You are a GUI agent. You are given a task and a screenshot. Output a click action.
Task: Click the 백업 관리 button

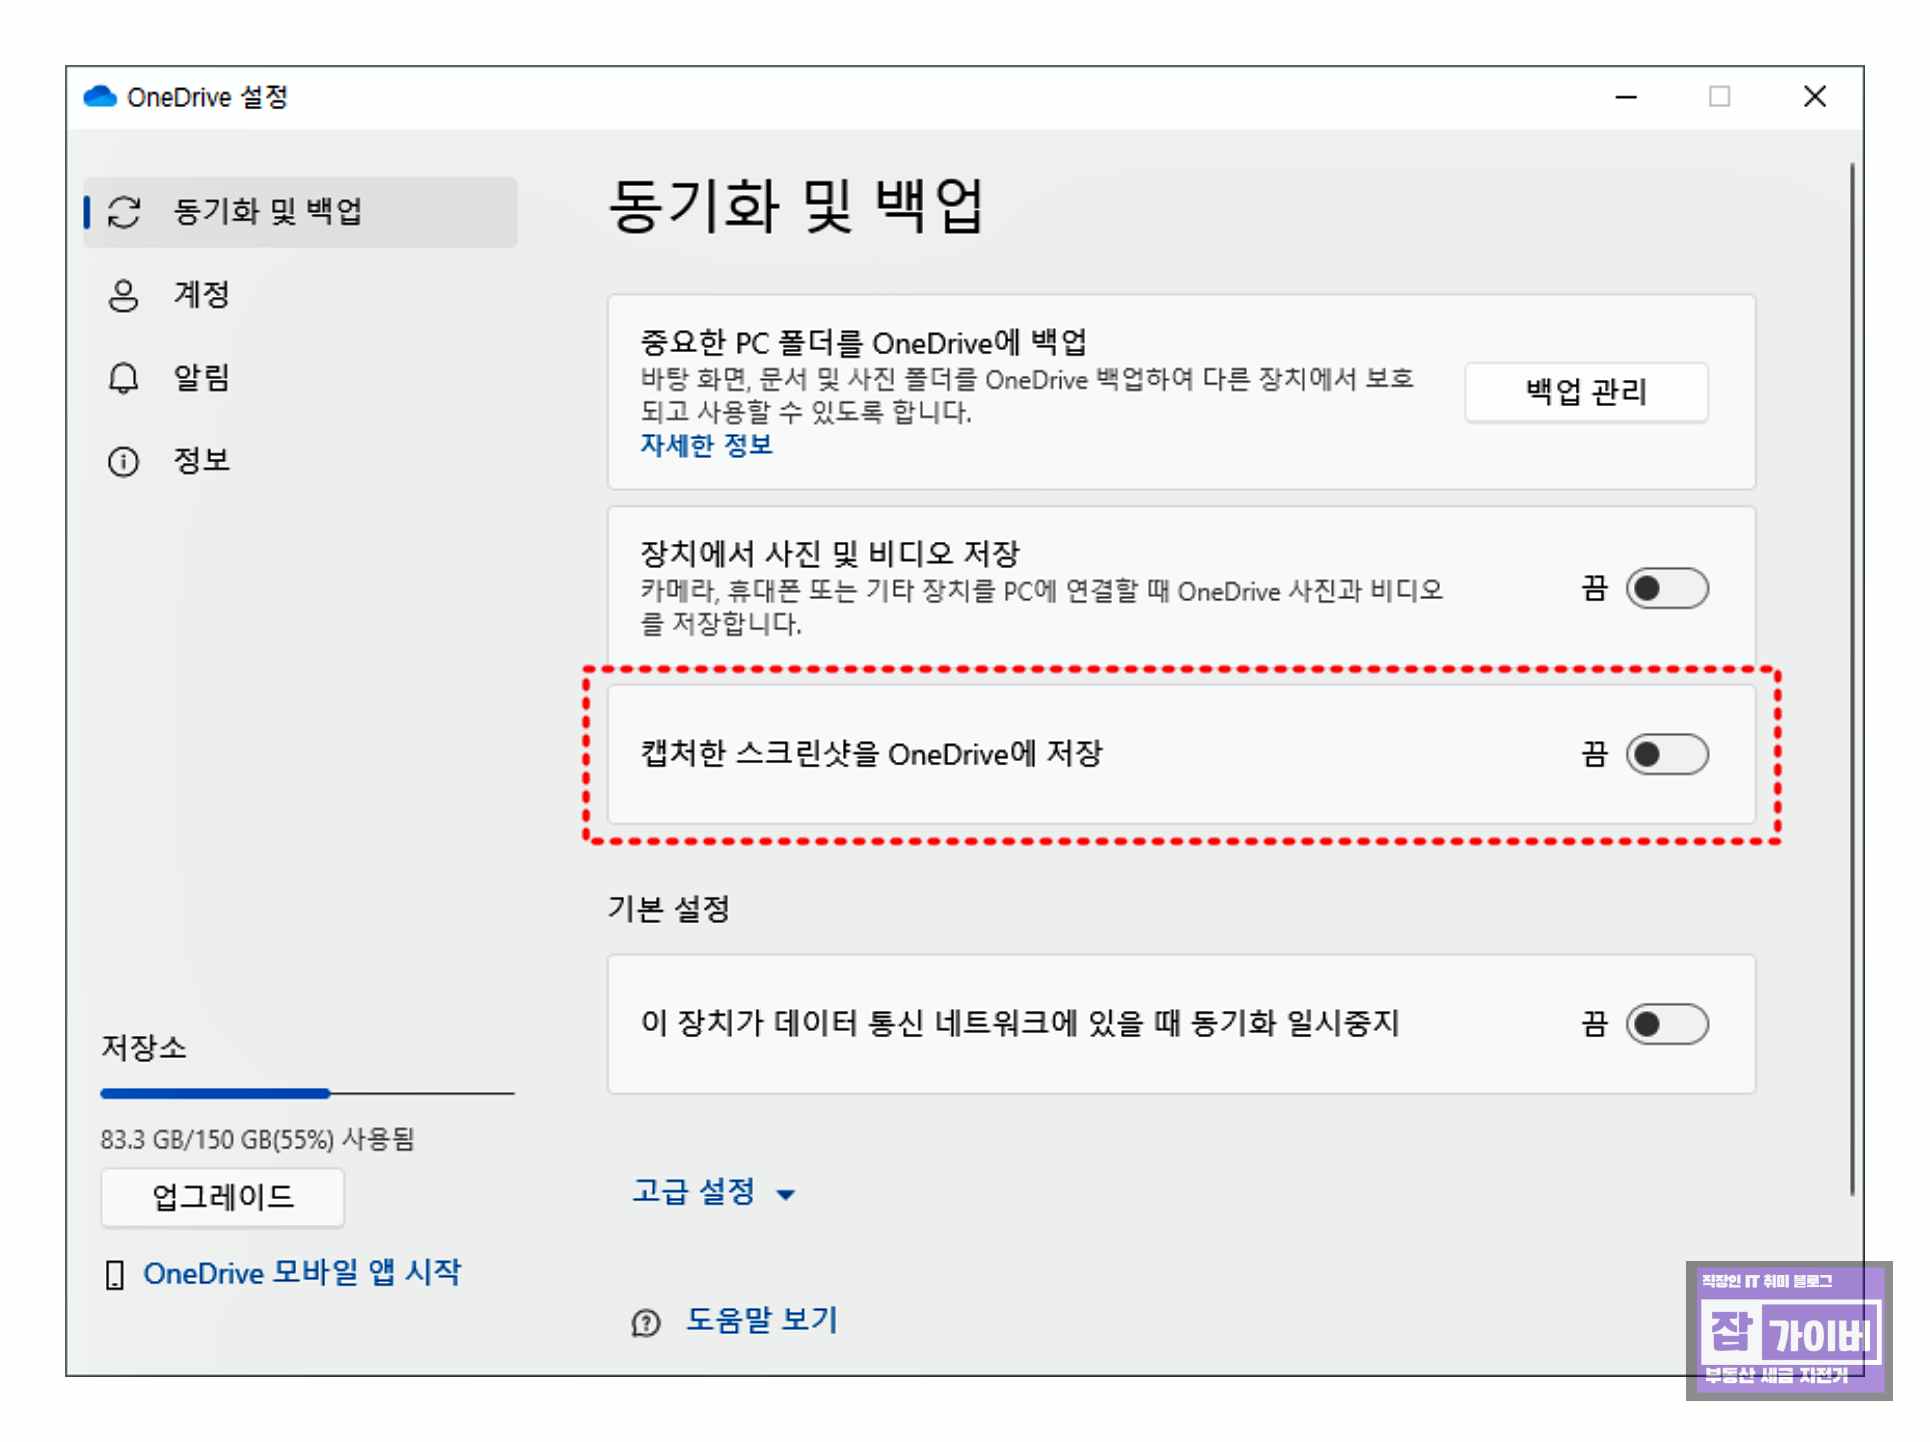[x=1585, y=392]
